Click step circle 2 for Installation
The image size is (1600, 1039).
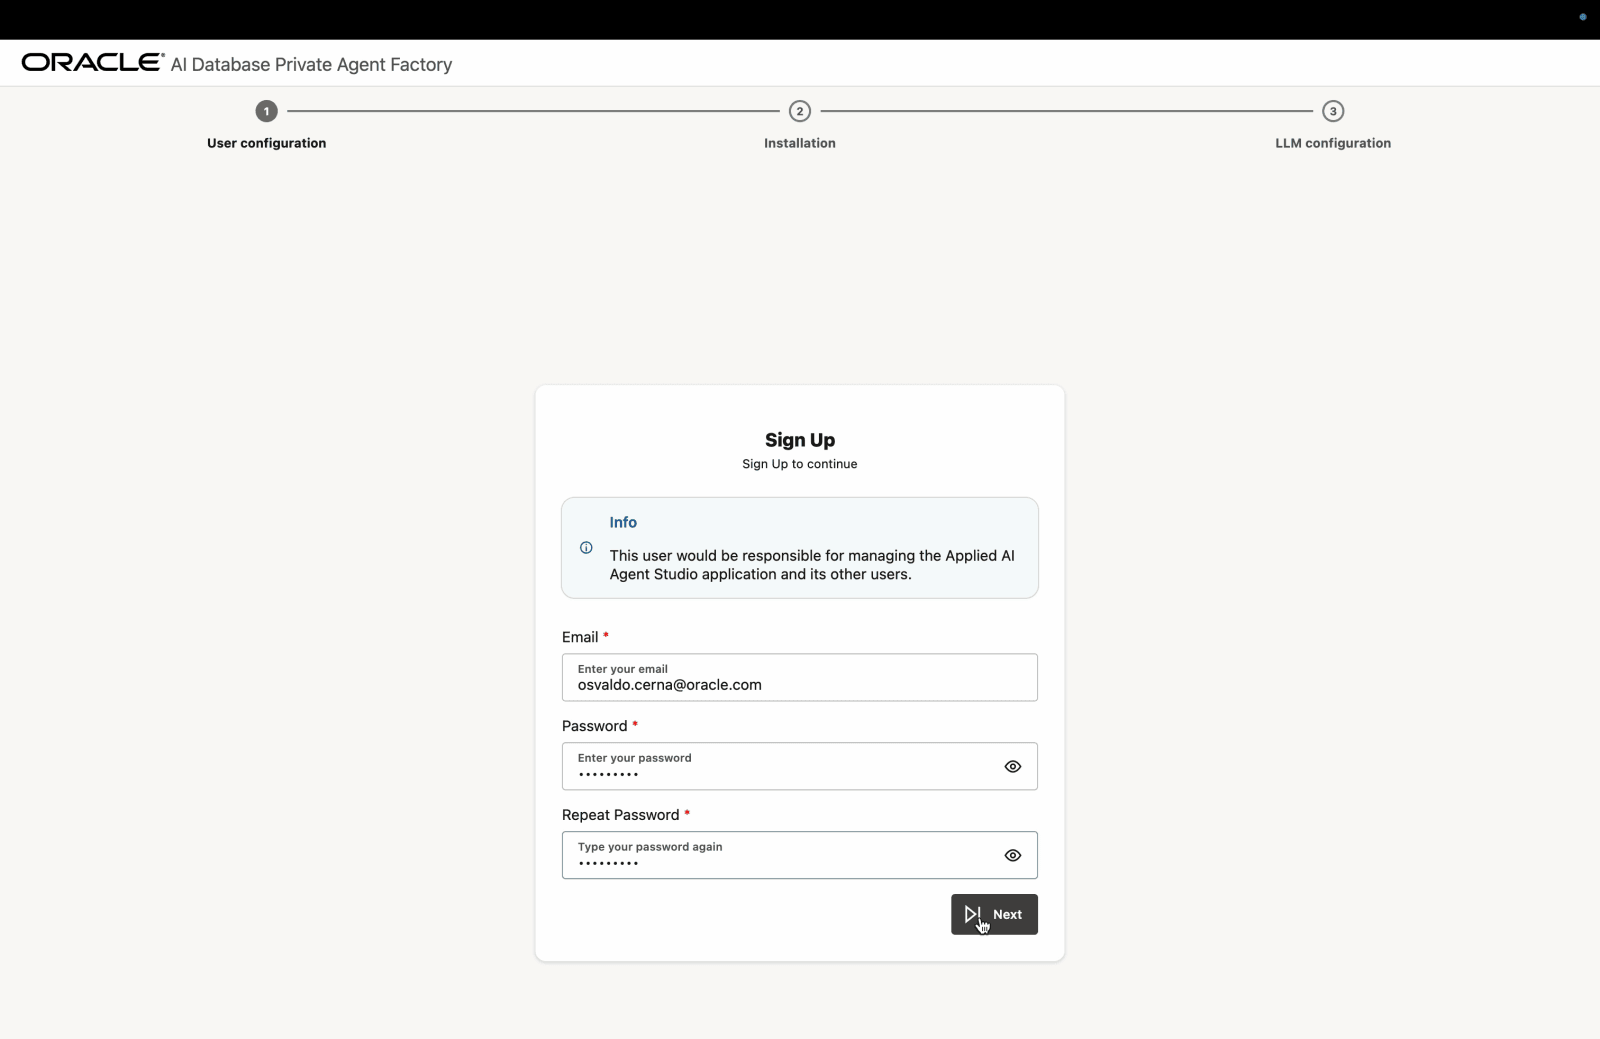click(799, 111)
